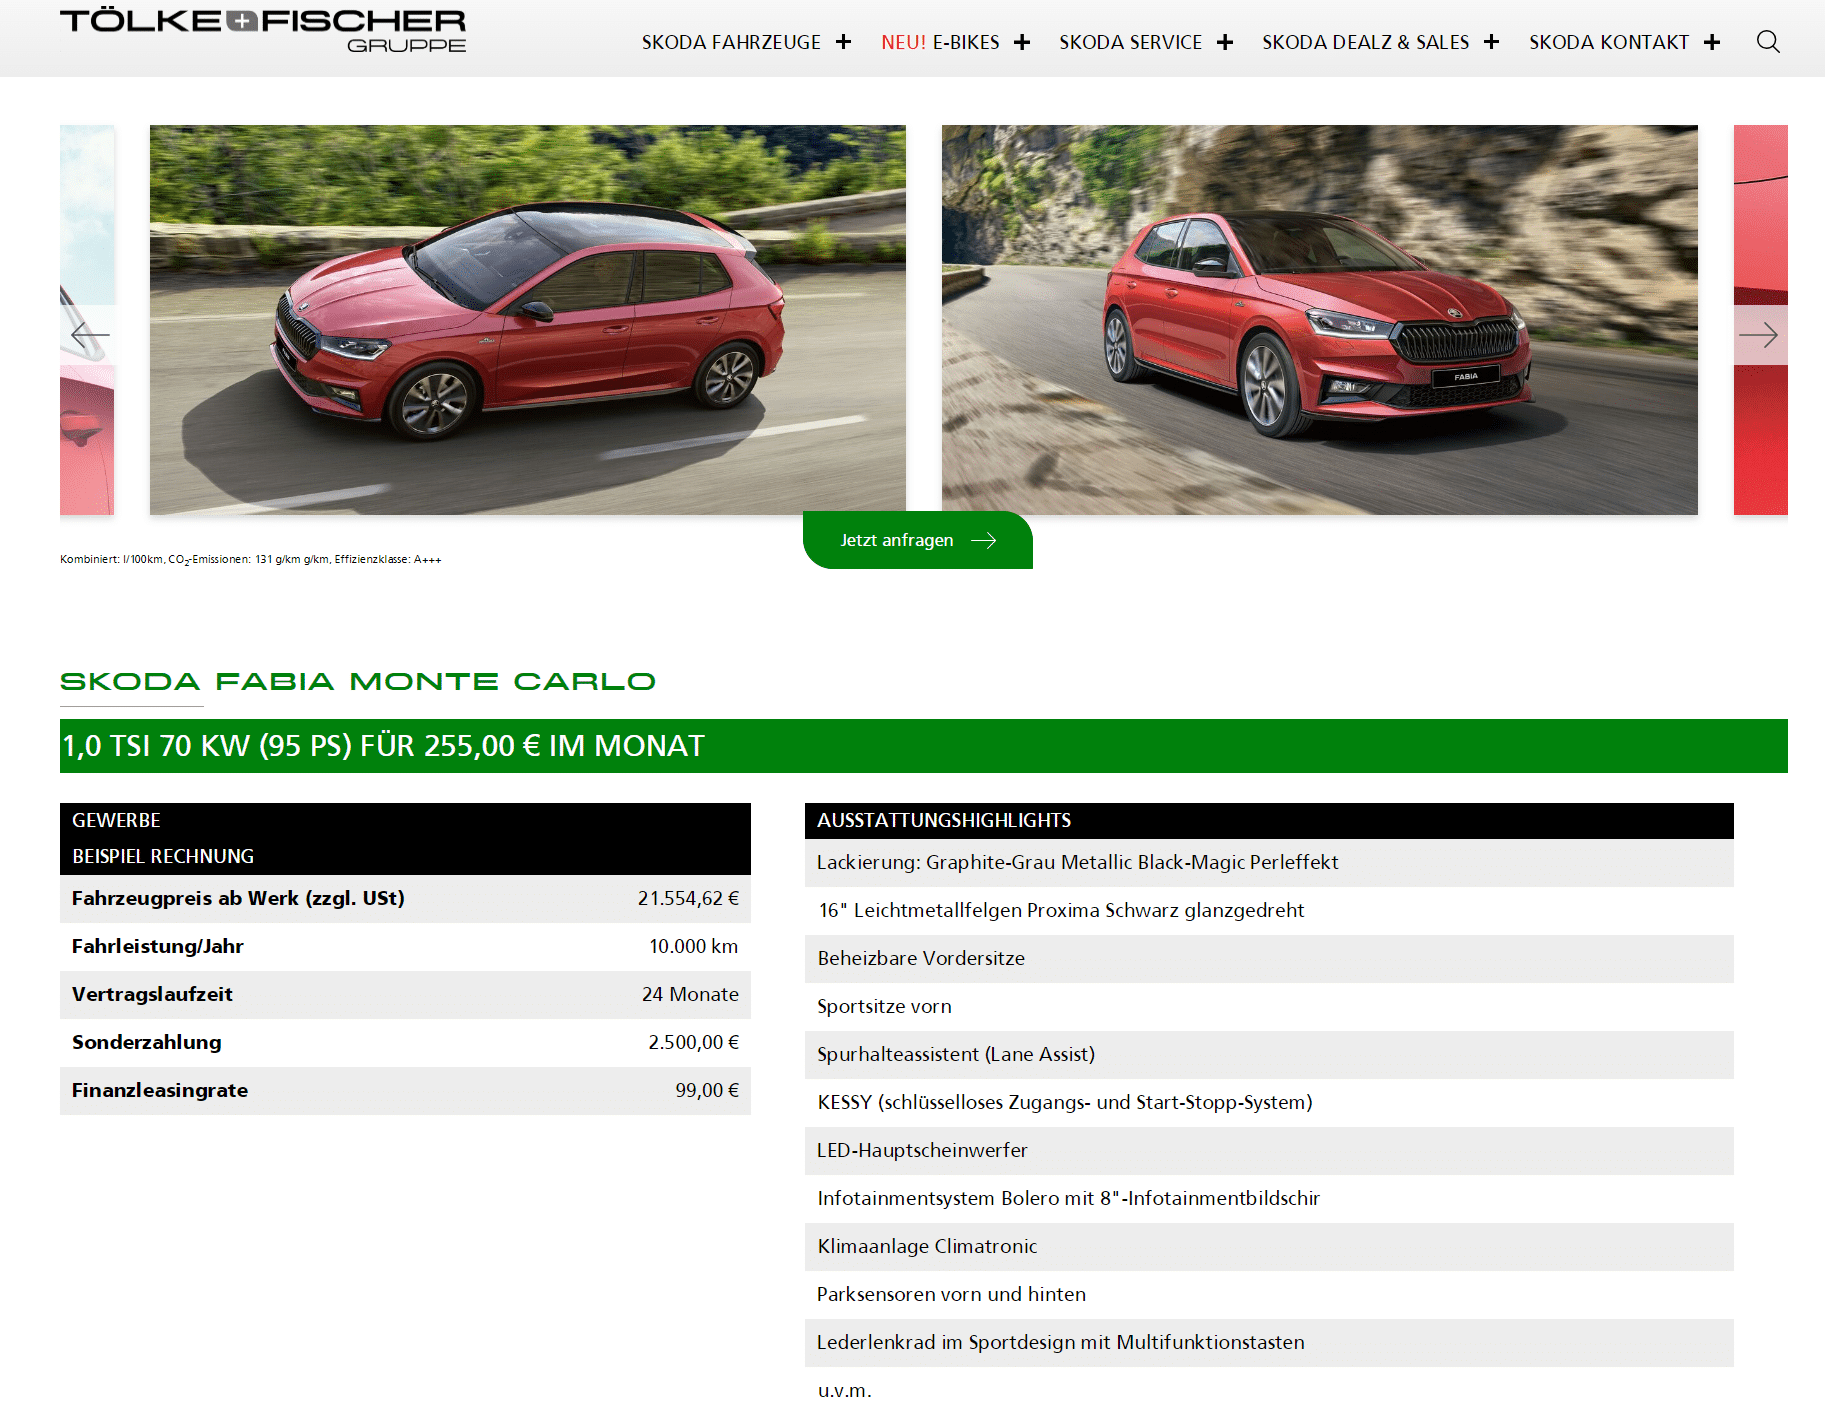Image resolution: width=1825 pixels, height=1411 pixels.
Task: Select Spurhalteassistent (Lane Assist) row
Action: pyautogui.click(x=1269, y=1054)
